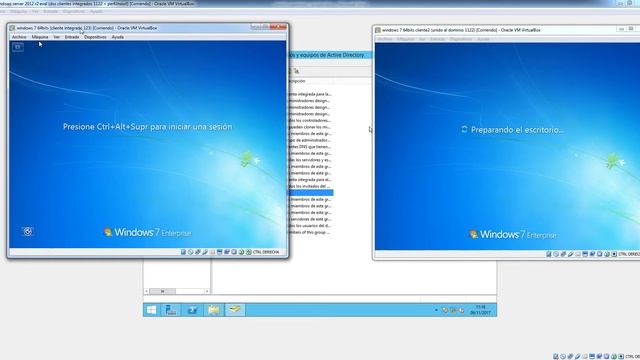Click the volume icon in server system tray
Viewport: 640px width, 360px height.
click(462, 310)
